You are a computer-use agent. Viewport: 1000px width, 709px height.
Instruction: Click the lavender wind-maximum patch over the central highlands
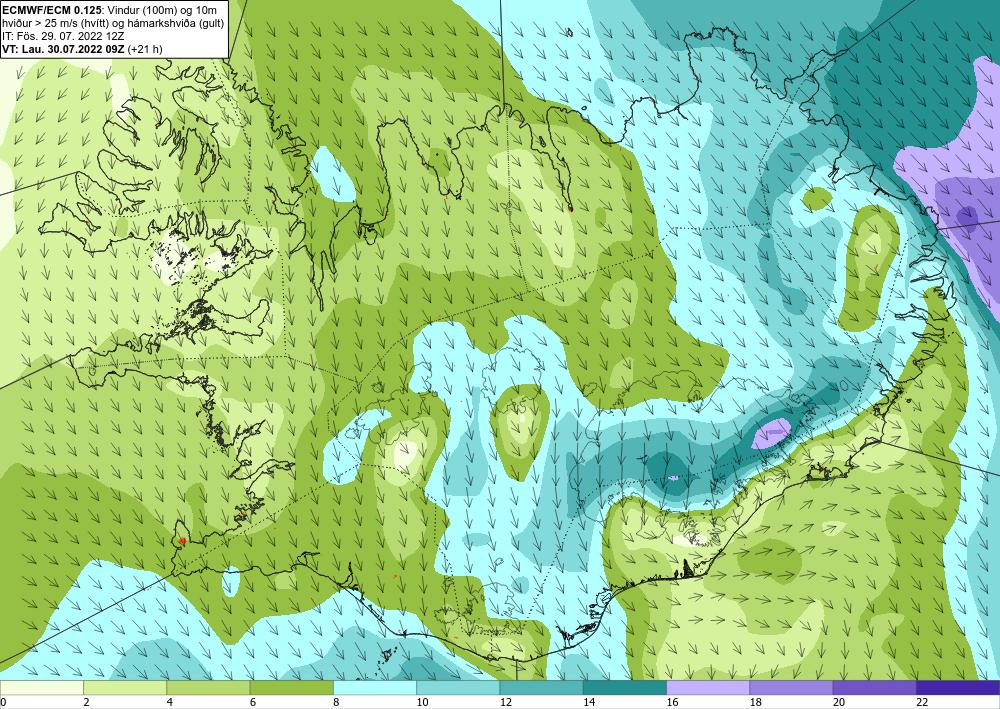pyautogui.click(x=772, y=434)
